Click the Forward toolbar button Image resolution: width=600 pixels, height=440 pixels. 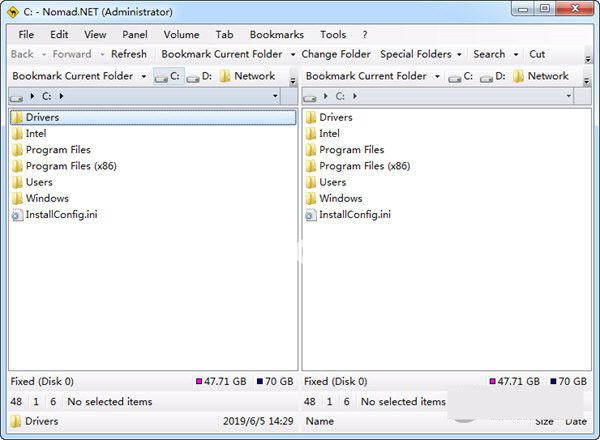click(72, 54)
